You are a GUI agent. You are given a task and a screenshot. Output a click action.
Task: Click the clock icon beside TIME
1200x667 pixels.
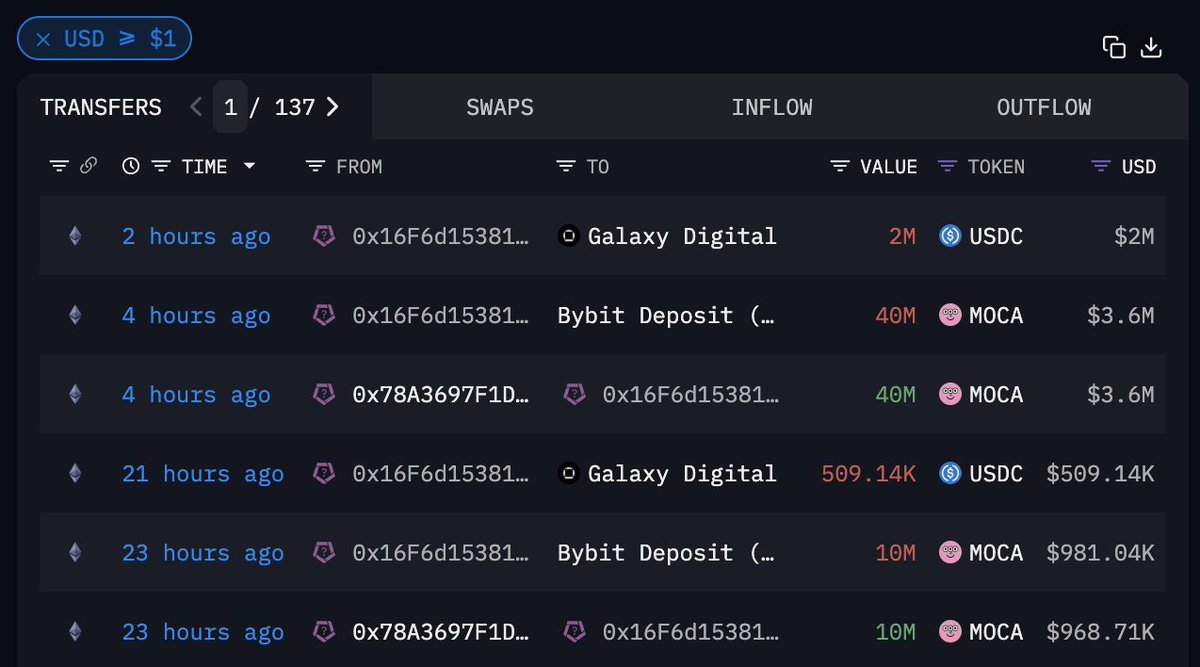pyautogui.click(x=131, y=166)
